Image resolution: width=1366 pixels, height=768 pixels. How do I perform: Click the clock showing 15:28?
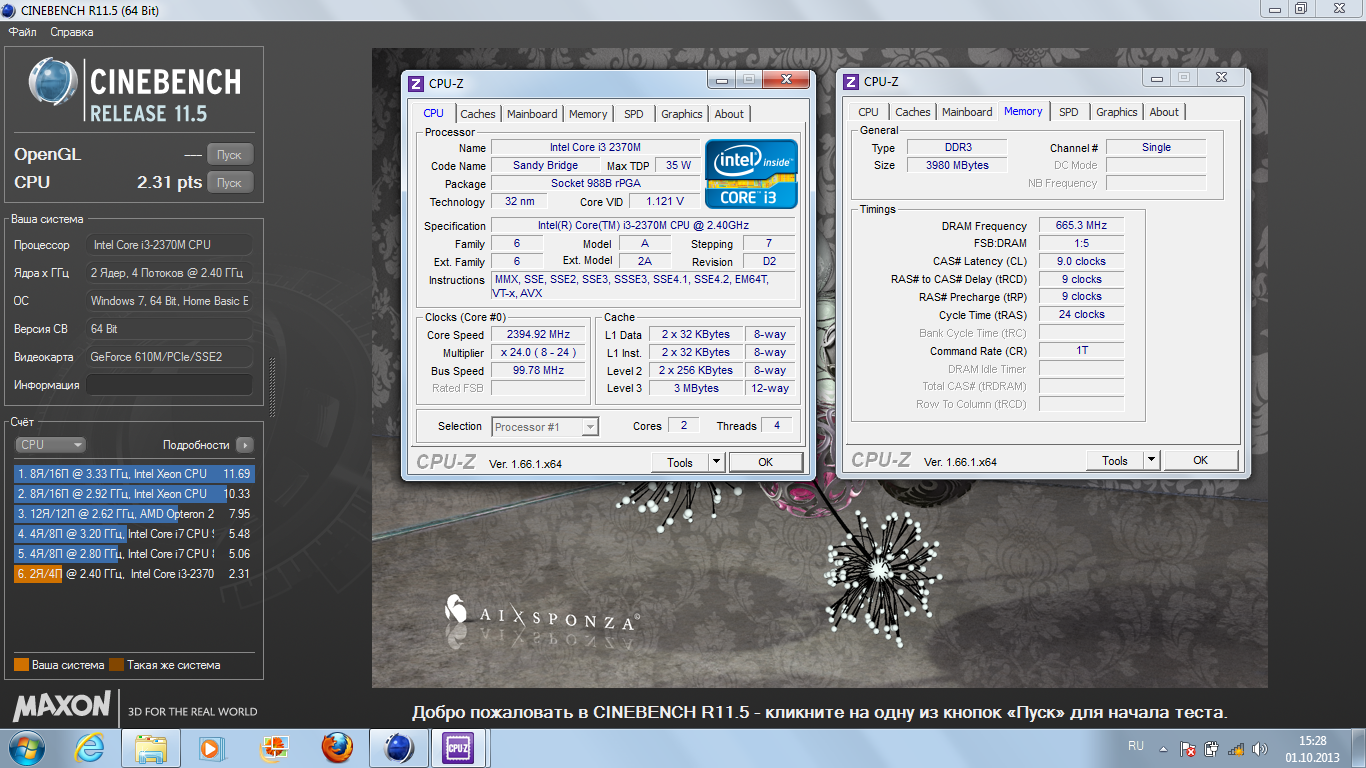(1312, 741)
